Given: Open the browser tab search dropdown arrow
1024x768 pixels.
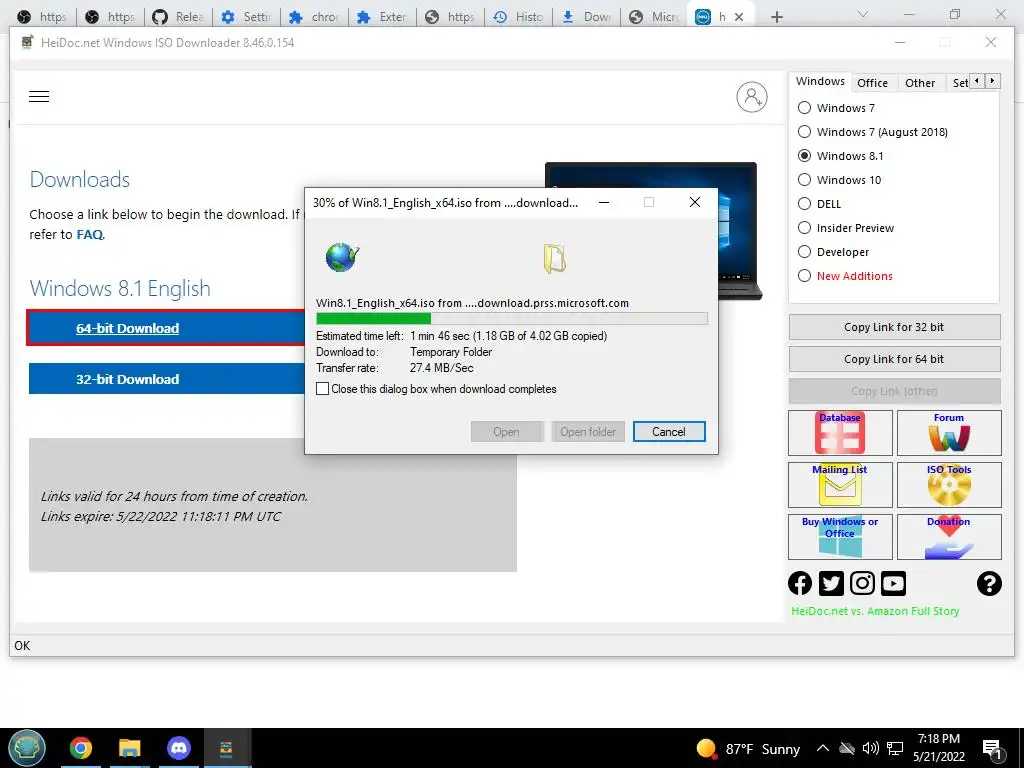Looking at the screenshot, I should [x=863, y=14].
